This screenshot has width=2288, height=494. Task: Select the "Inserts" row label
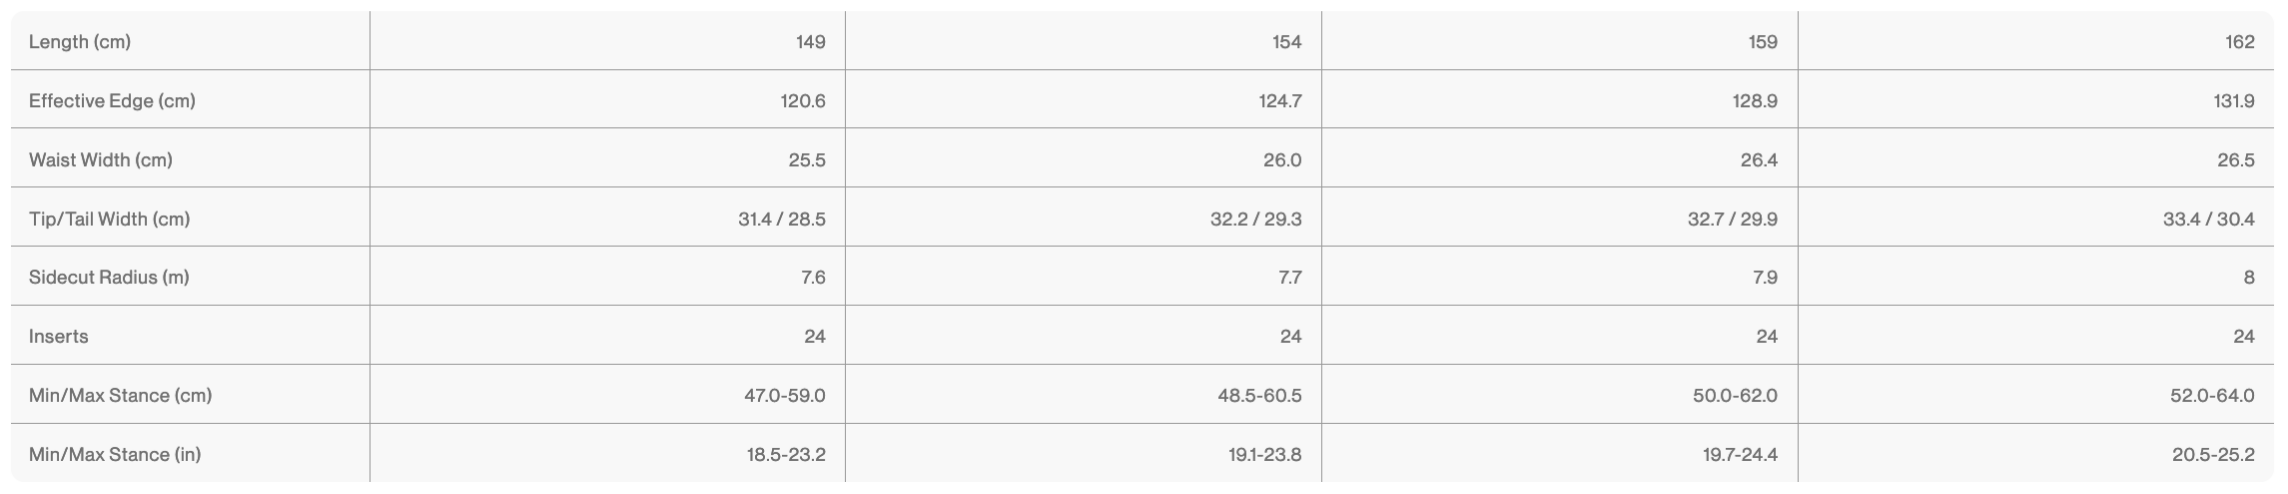coord(59,336)
